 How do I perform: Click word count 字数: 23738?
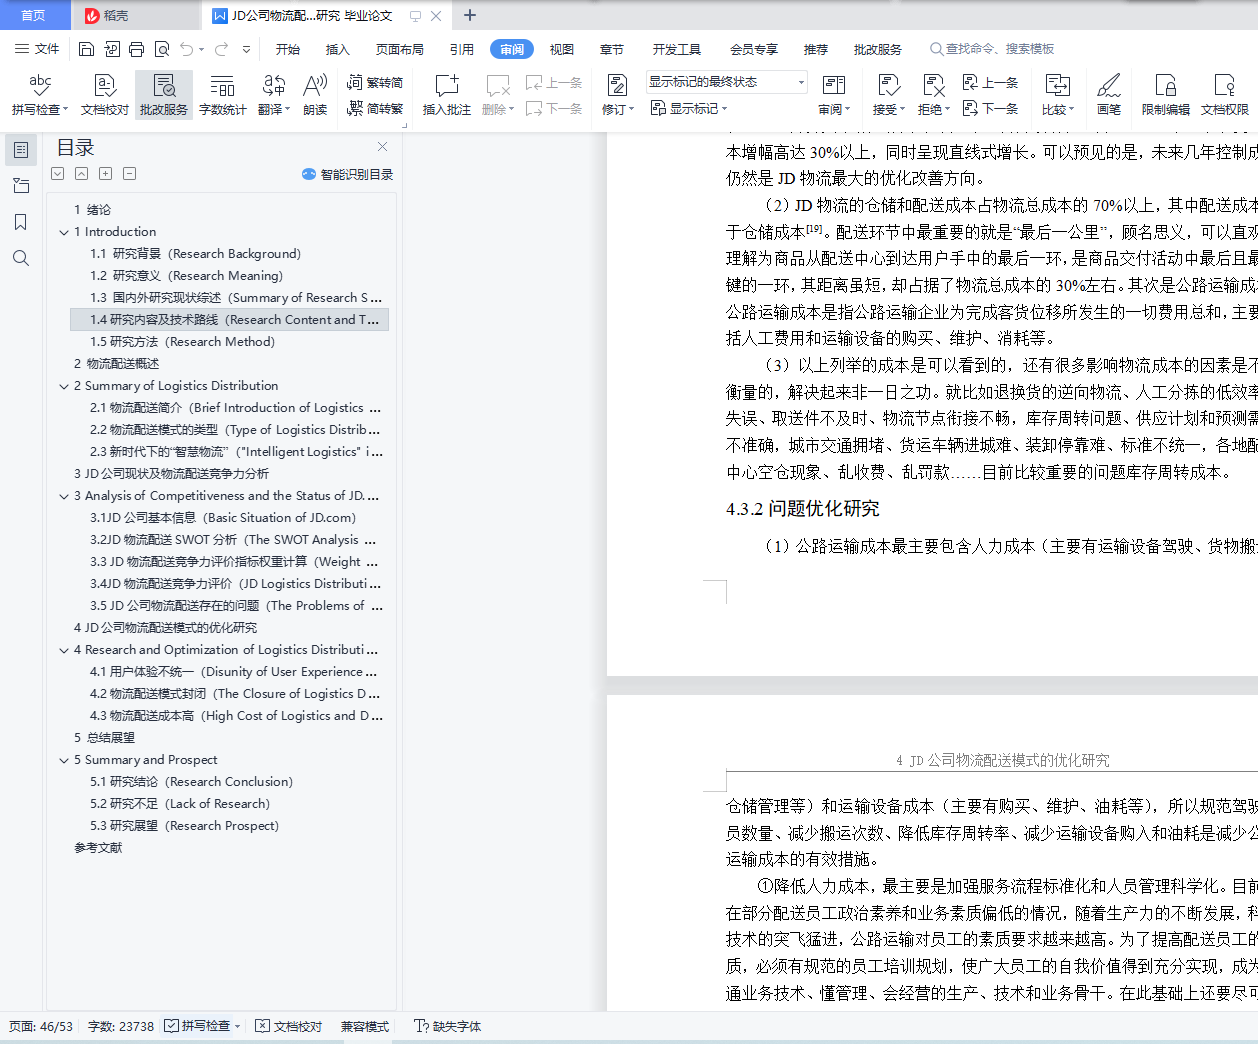point(121,1026)
